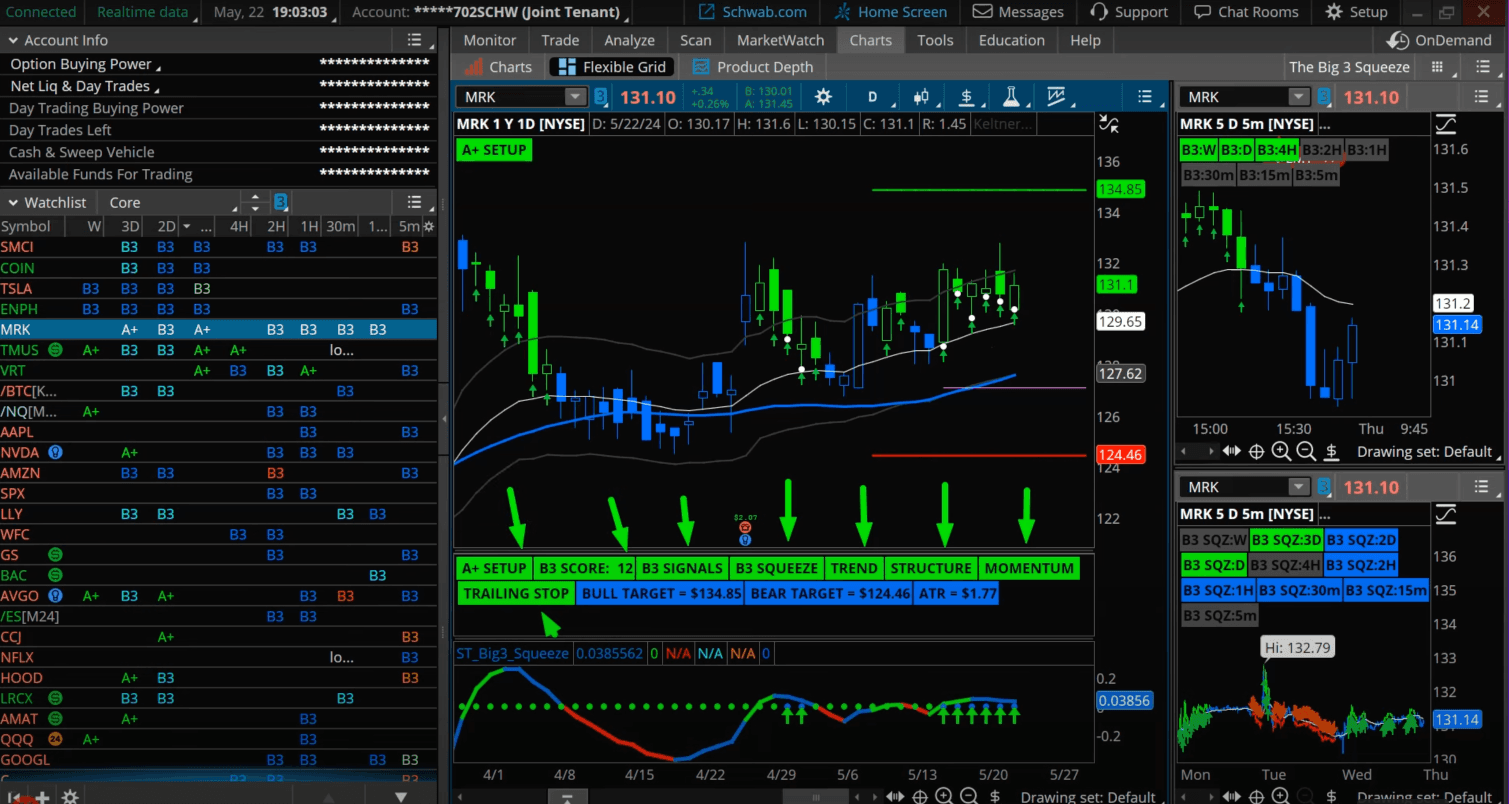Open the MRK symbol dropdown in main chart
This screenshot has height=804, width=1509.
[x=575, y=97]
